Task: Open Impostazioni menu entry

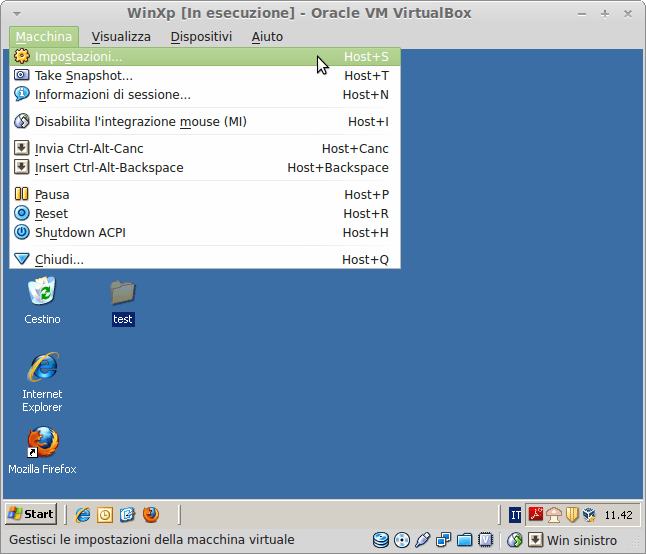Action: (205, 56)
